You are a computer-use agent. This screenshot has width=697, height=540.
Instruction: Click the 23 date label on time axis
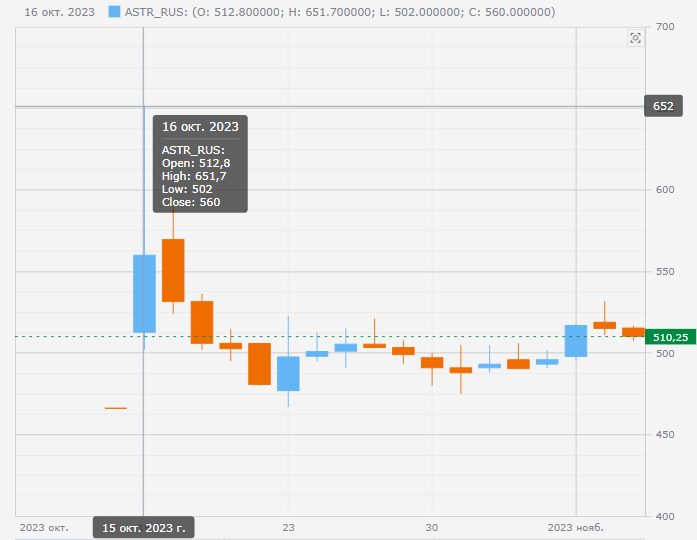[x=288, y=526]
